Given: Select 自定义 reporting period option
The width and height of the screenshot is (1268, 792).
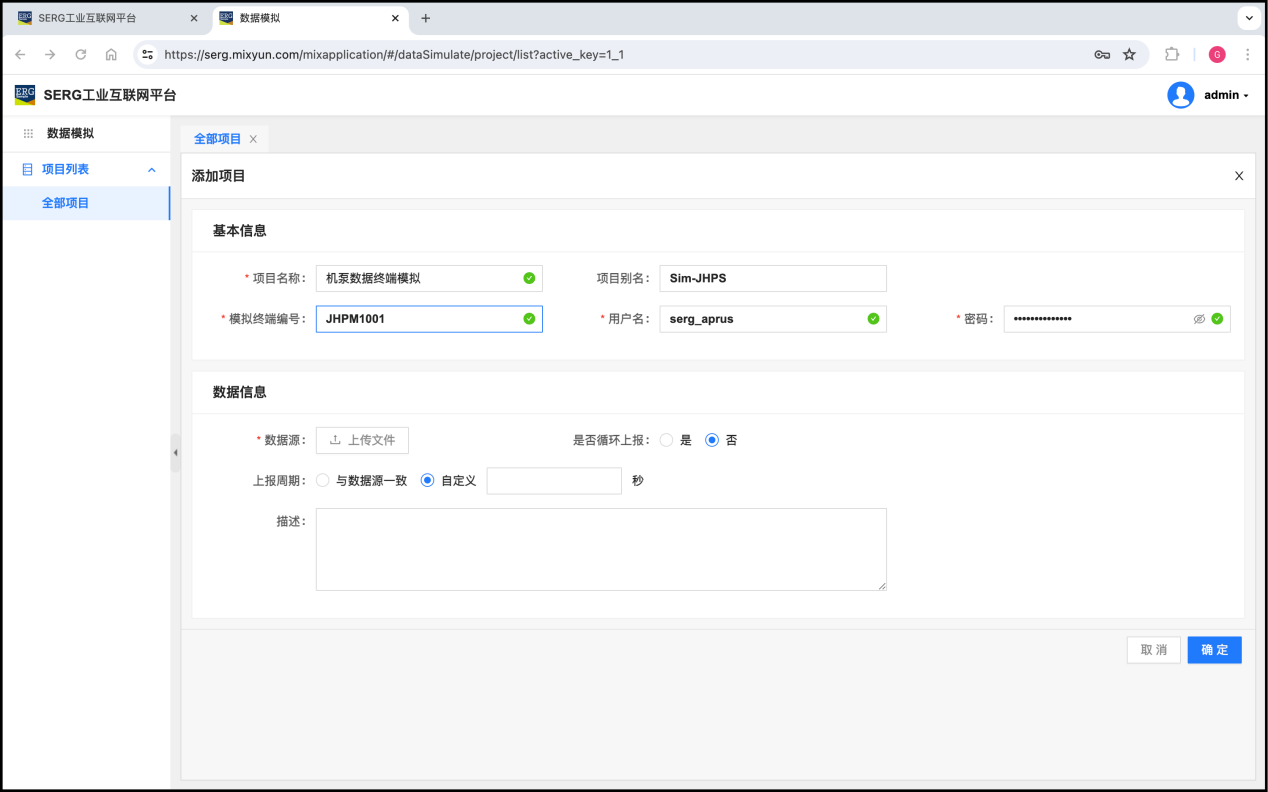Looking at the screenshot, I should coord(428,480).
